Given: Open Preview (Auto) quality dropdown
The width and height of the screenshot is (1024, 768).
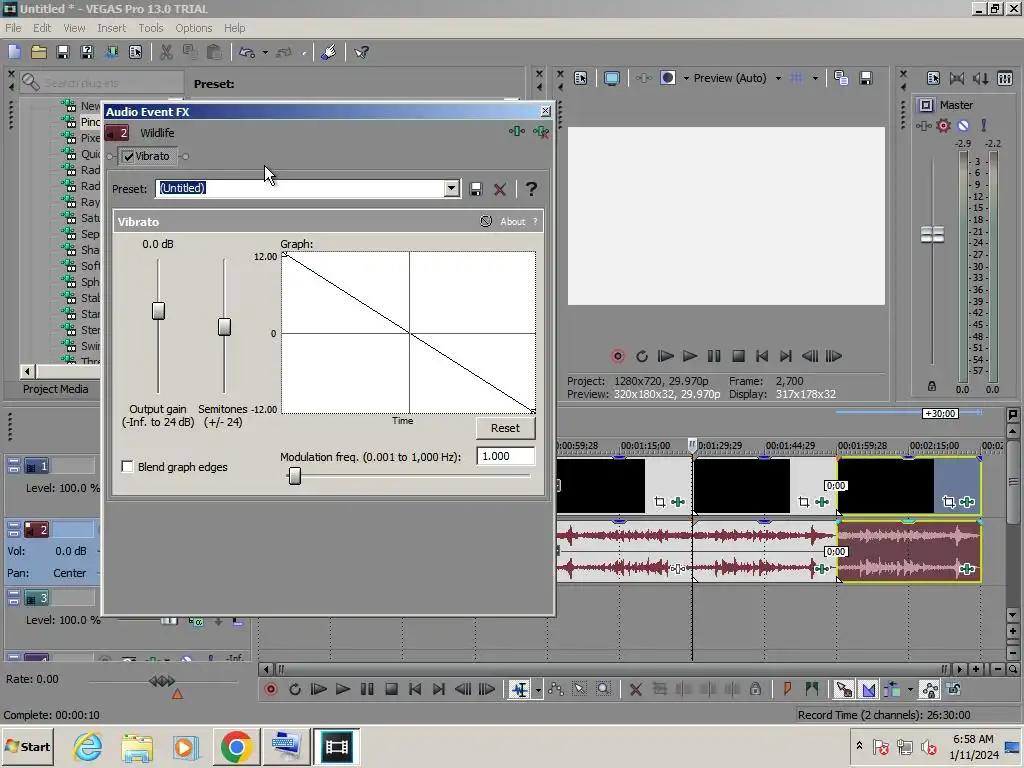Looking at the screenshot, I should pos(778,78).
